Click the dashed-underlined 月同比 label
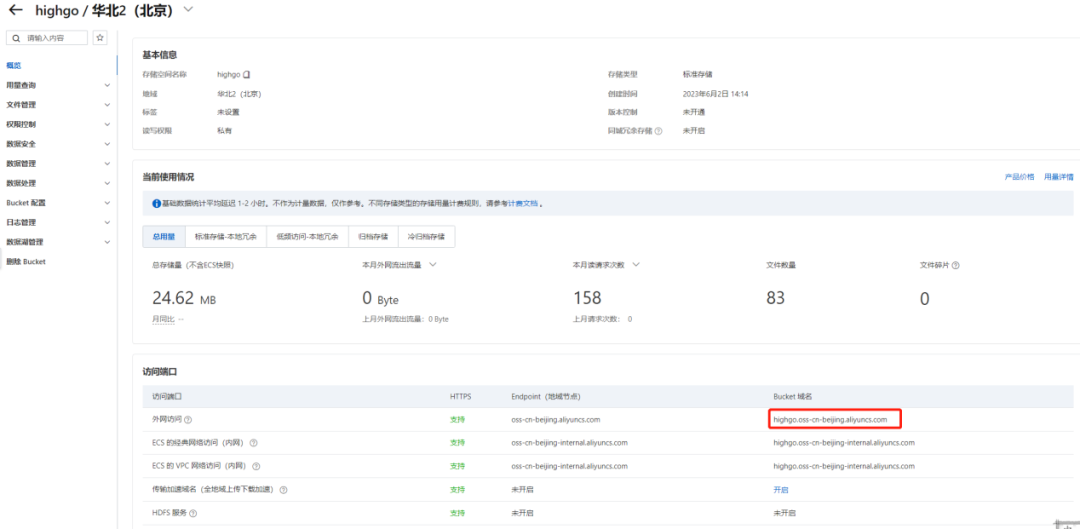Viewport: 1080px width, 529px height. coord(164,320)
